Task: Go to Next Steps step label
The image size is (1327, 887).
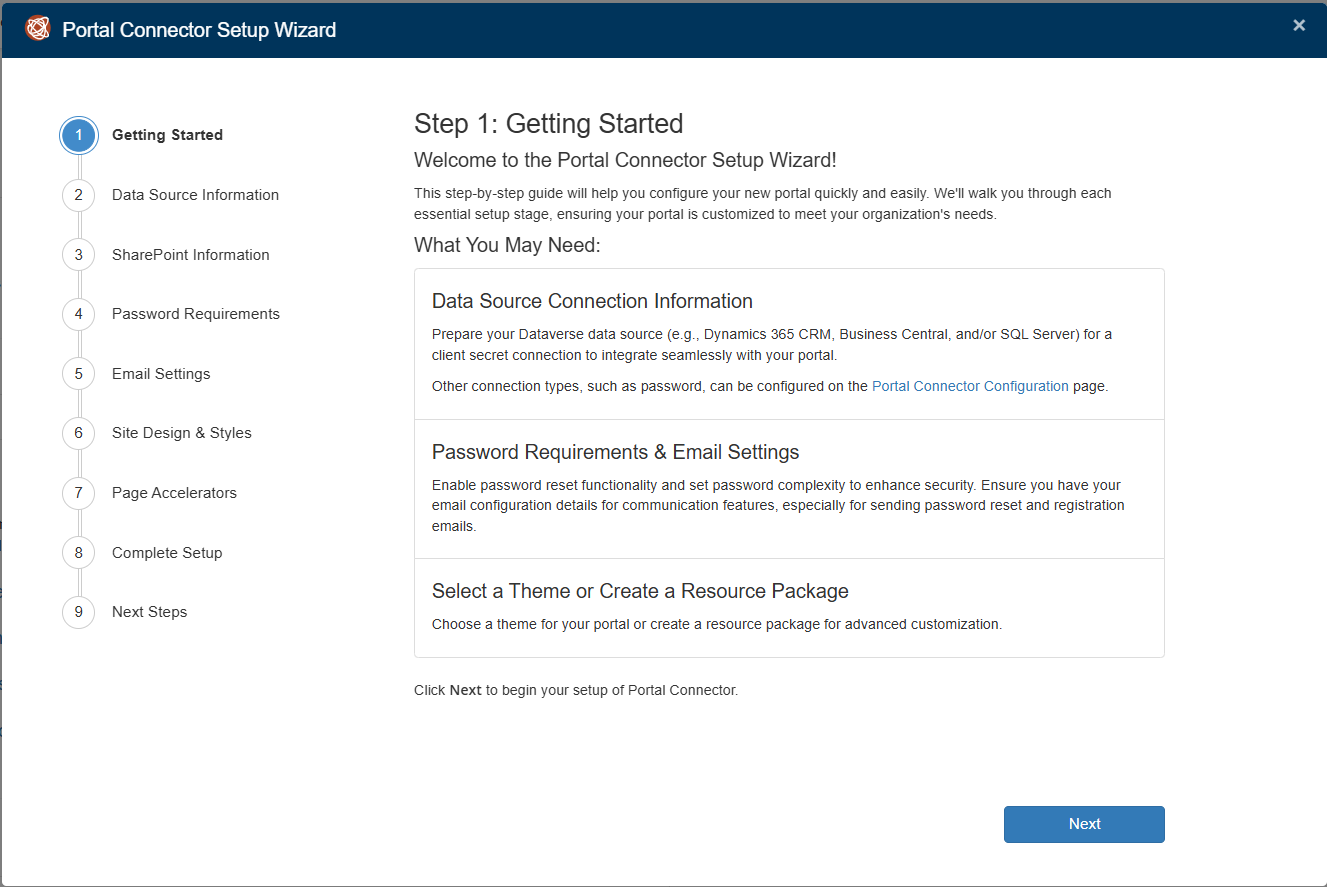Action: coord(149,612)
